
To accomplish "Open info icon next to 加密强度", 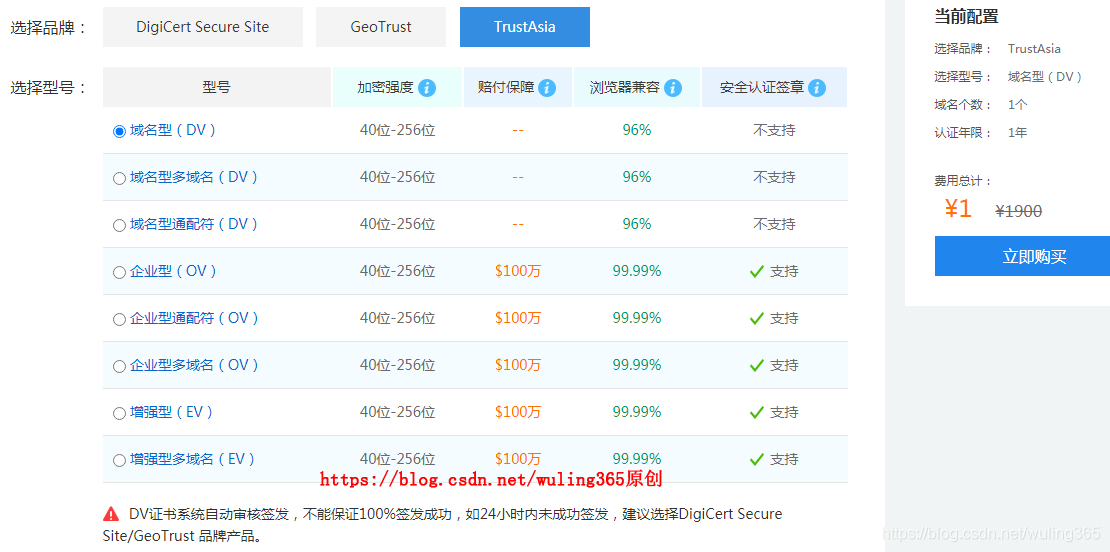I will (x=427, y=88).
